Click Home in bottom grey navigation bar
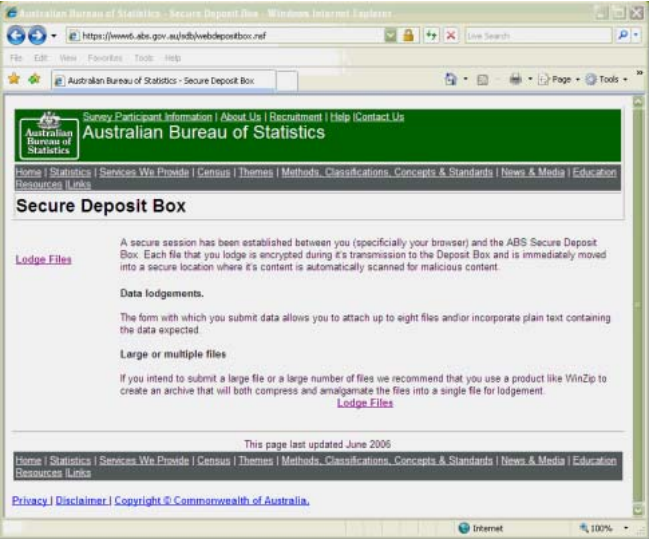The width and height of the screenshot is (649, 542). (x=28, y=460)
